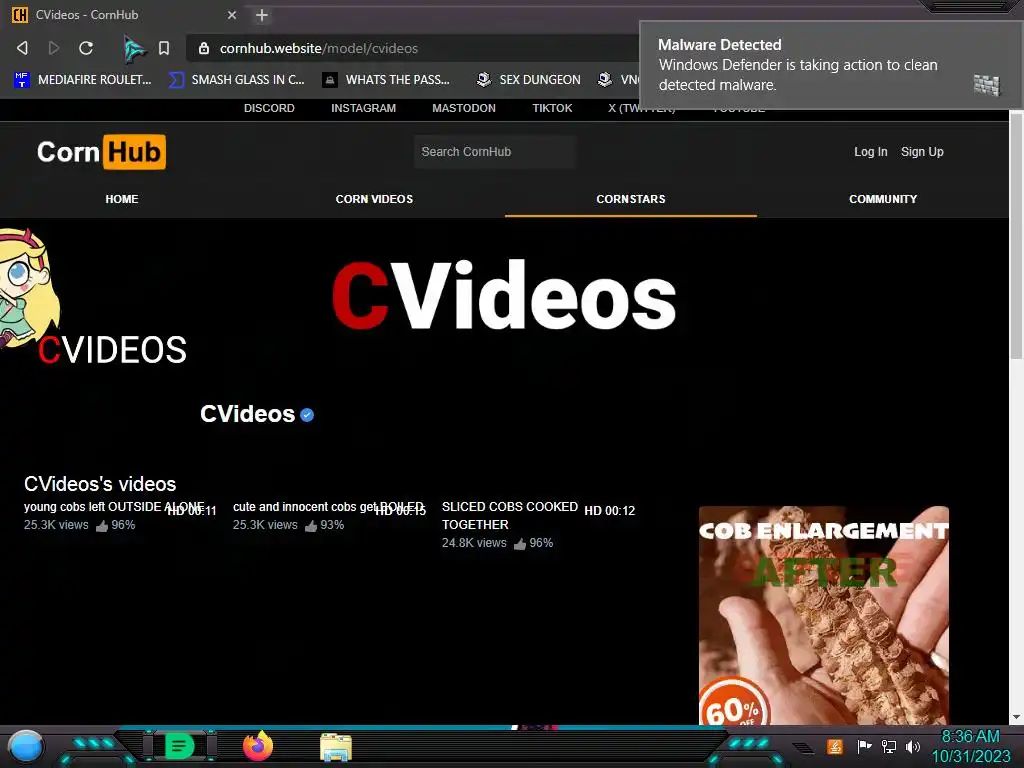
Task: Click the padlock site security icon
Action: click(204, 48)
